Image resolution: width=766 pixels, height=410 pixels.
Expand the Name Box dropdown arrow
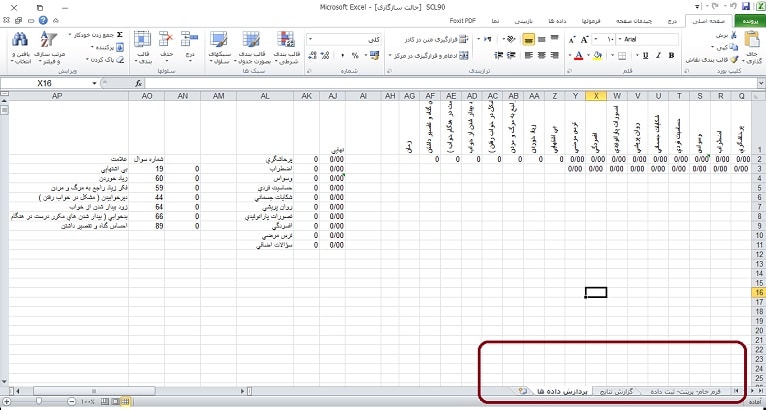92,83
